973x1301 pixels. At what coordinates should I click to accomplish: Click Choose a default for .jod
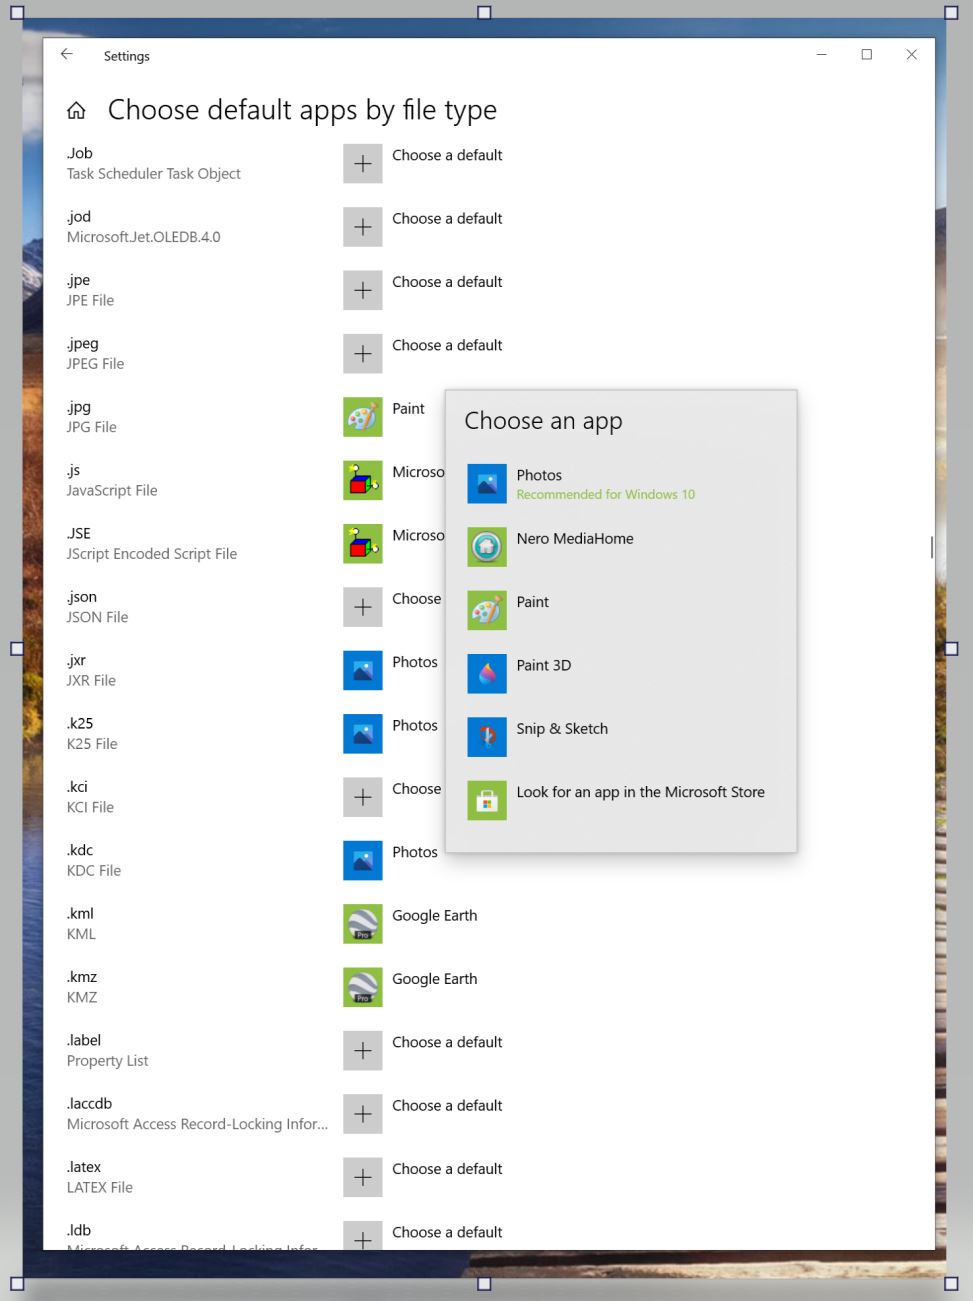pyautogui.click(x=447, y=218)
